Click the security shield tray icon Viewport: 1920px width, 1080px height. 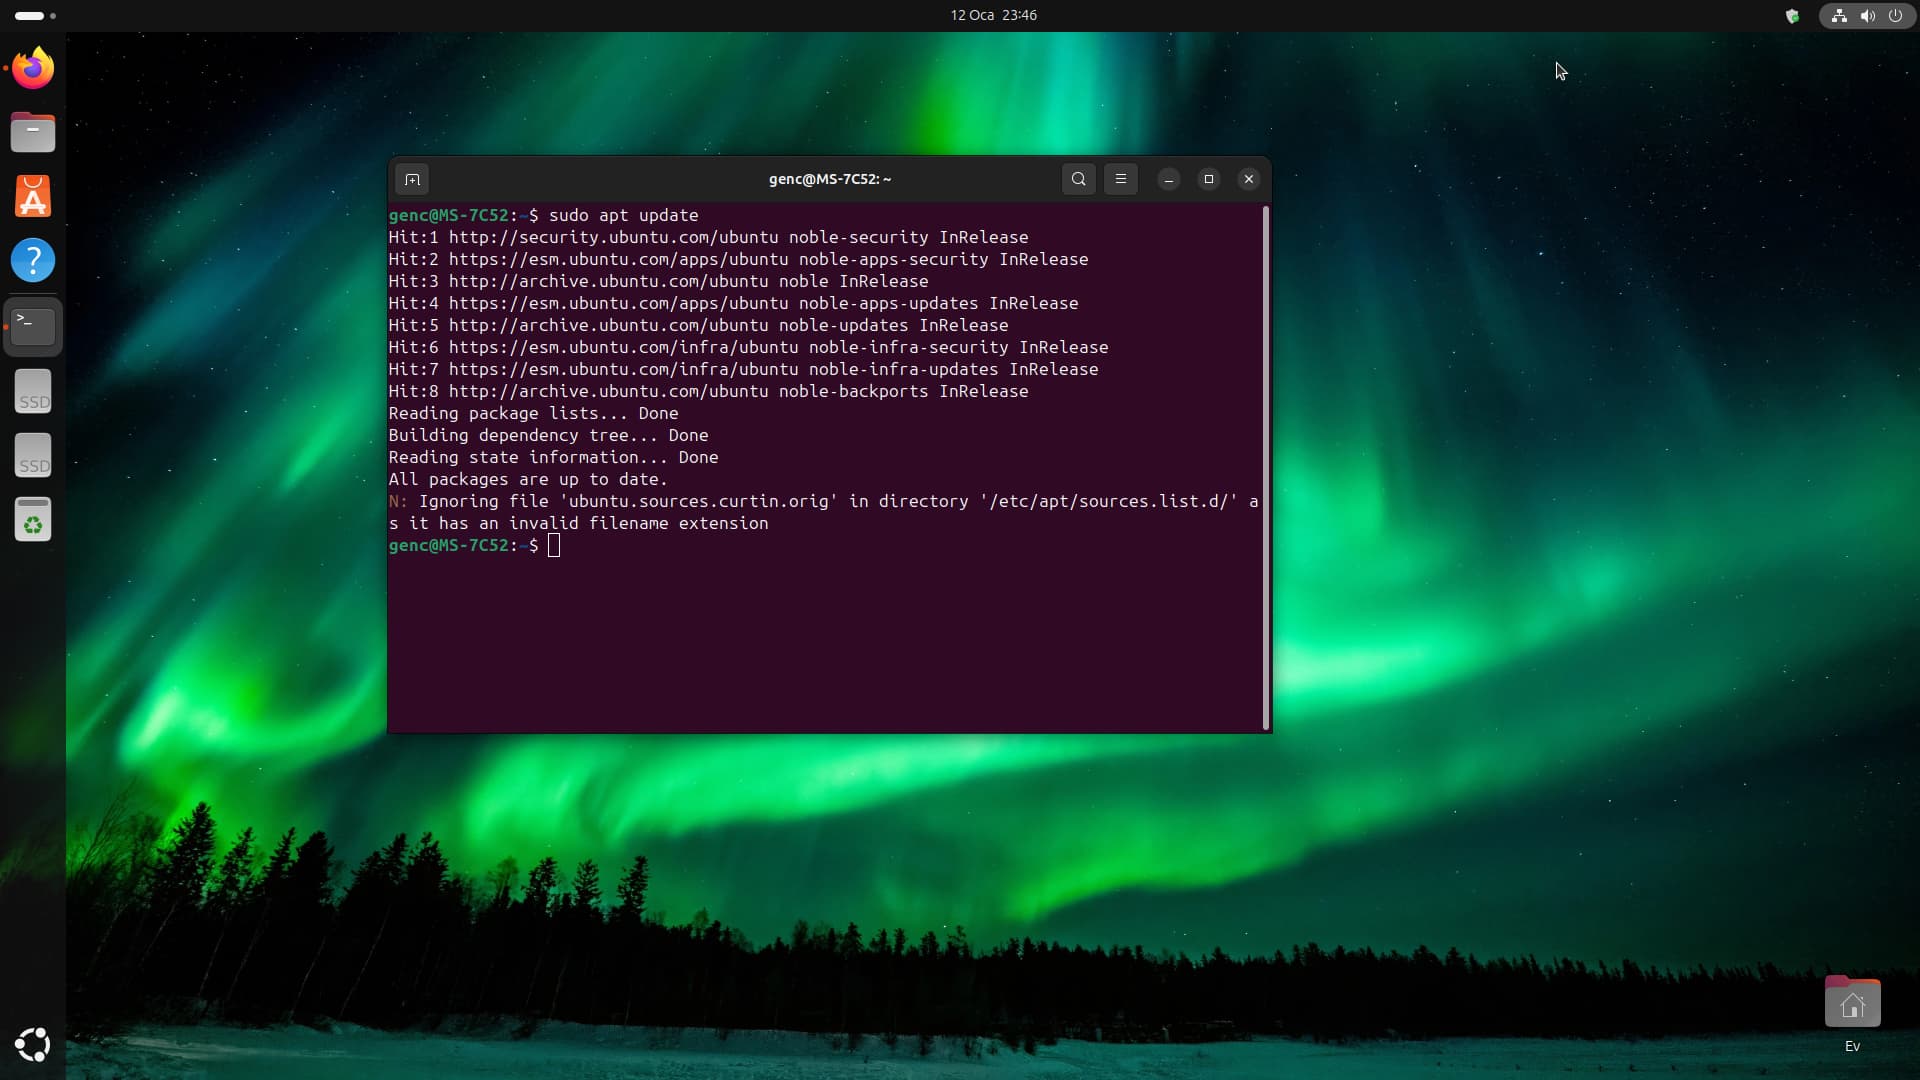tap(1792, 15)
